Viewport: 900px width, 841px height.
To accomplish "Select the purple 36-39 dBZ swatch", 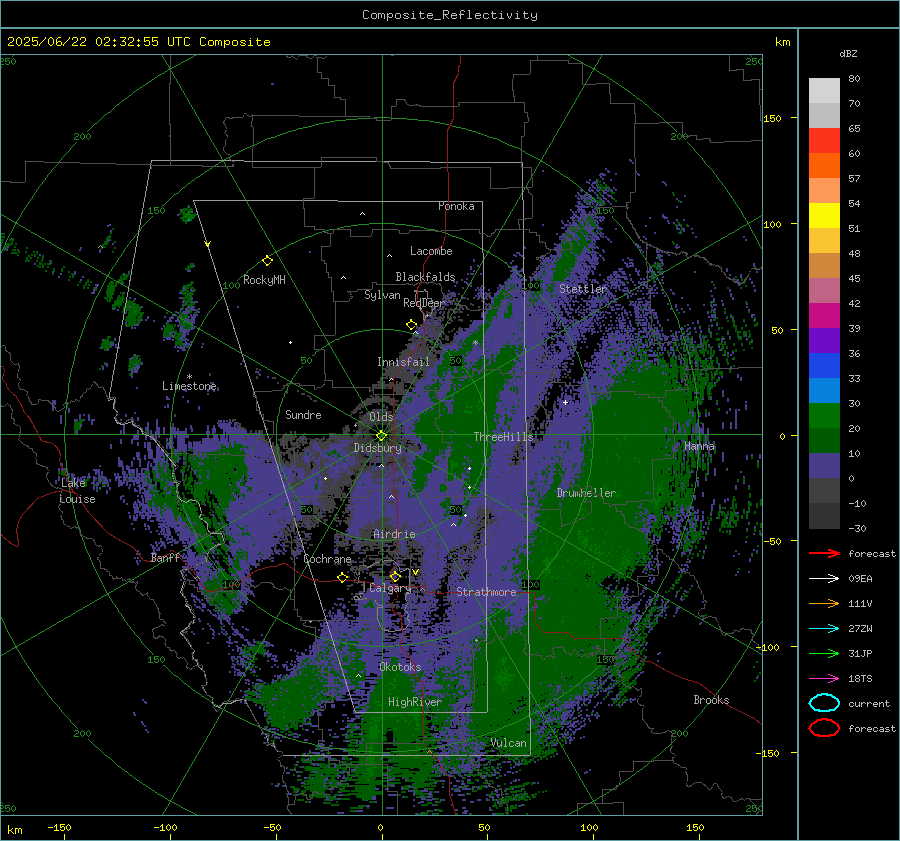I will pos(824,340).
